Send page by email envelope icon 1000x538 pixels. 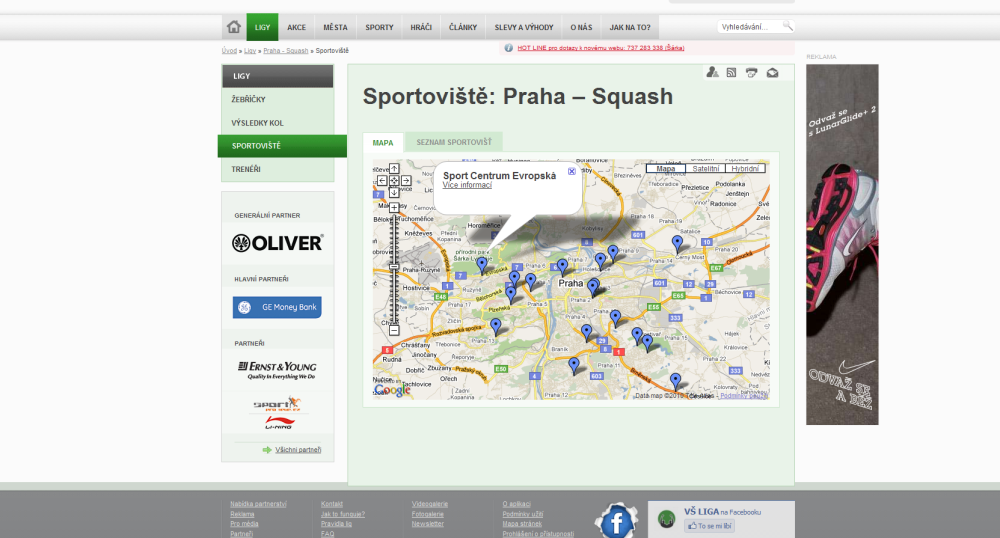[x=772, y=73]
